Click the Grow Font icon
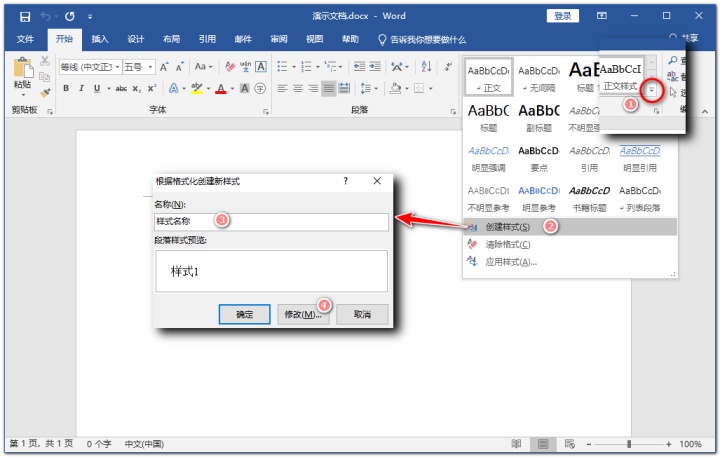720x457 pixels. [x=164, y=67]
